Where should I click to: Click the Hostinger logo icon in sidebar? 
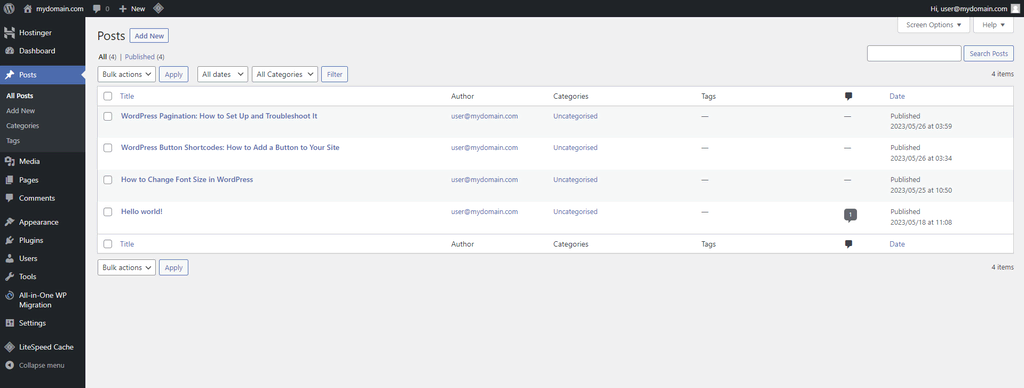pyautogui.click(x=9, y=33)
